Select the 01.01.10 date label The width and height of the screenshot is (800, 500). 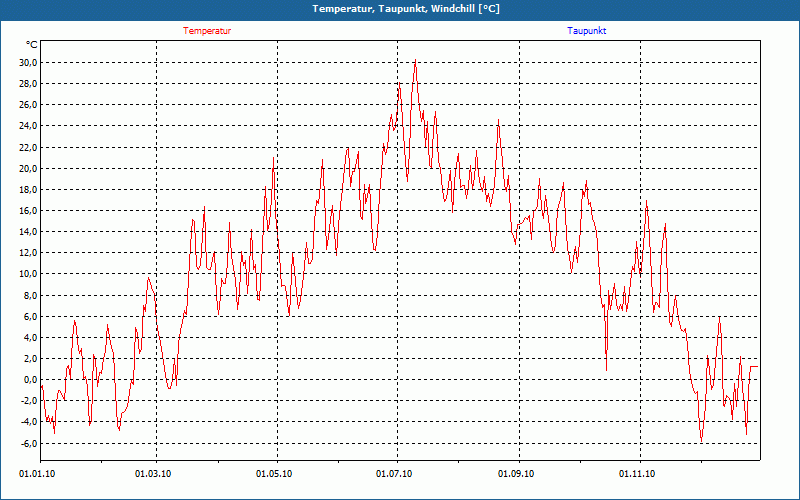[37, 474]
